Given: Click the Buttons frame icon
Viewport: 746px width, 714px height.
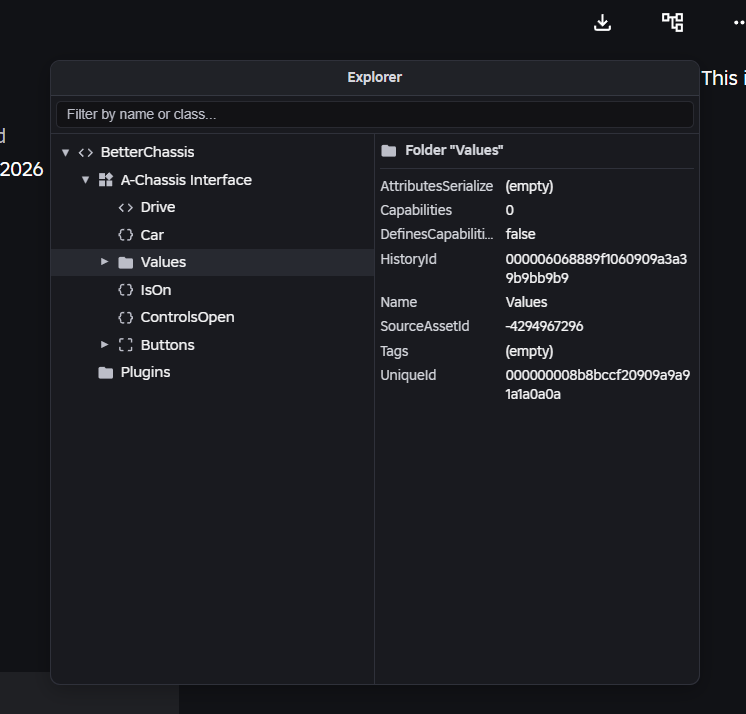Looking at the screenshot, I should pos(126,345).
